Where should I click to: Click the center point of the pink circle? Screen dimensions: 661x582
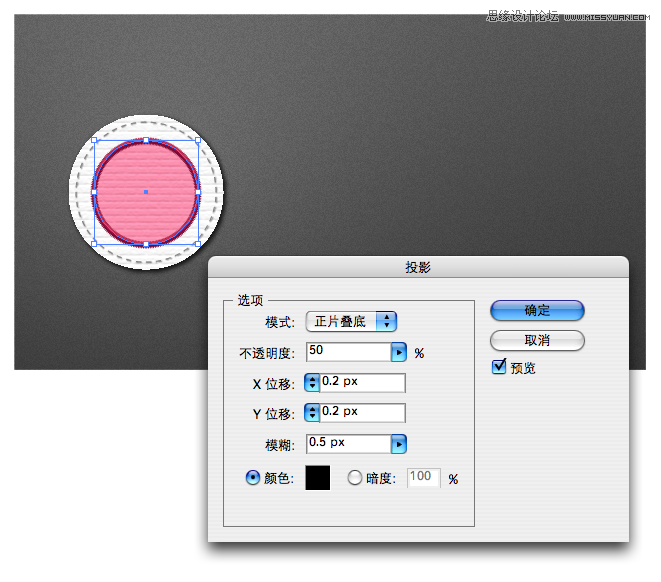coord(146,192)
